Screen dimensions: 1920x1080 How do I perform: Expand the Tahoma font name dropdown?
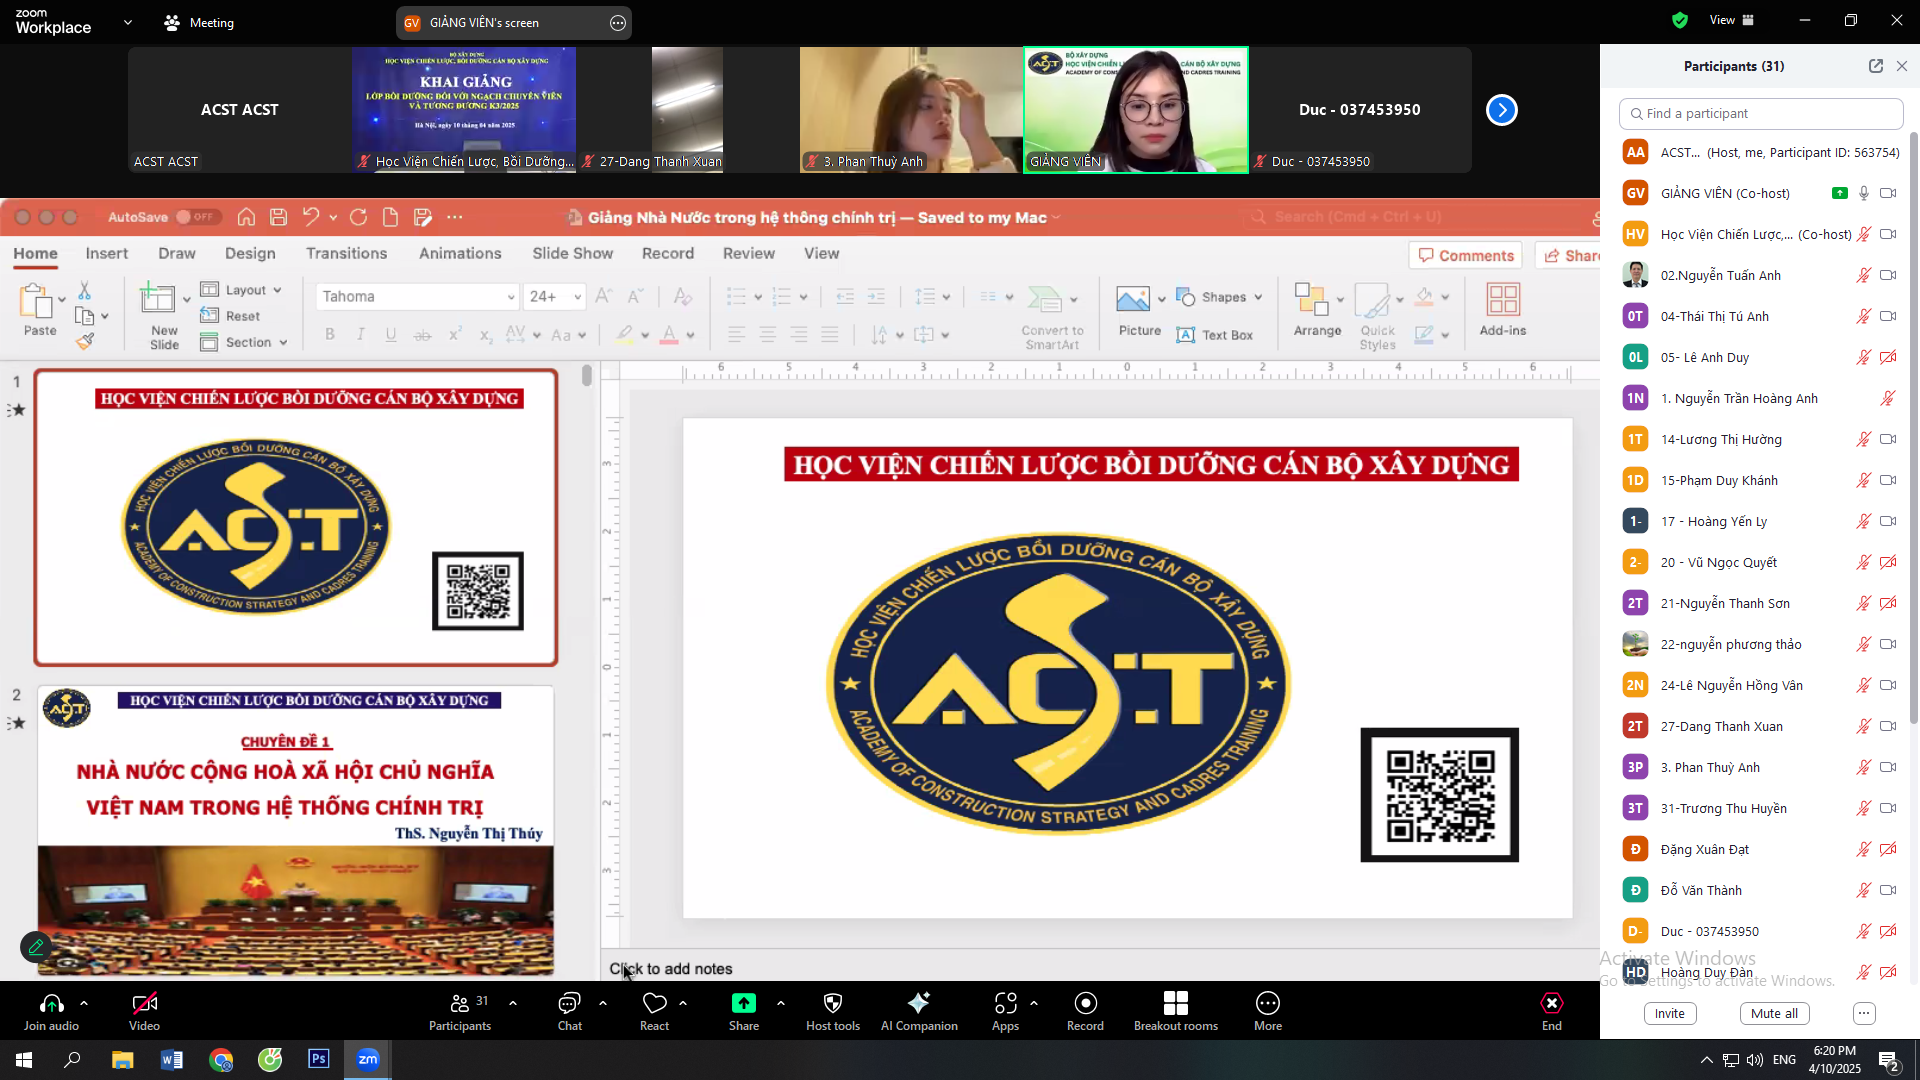pyautogui.click(x=510, y=297)
